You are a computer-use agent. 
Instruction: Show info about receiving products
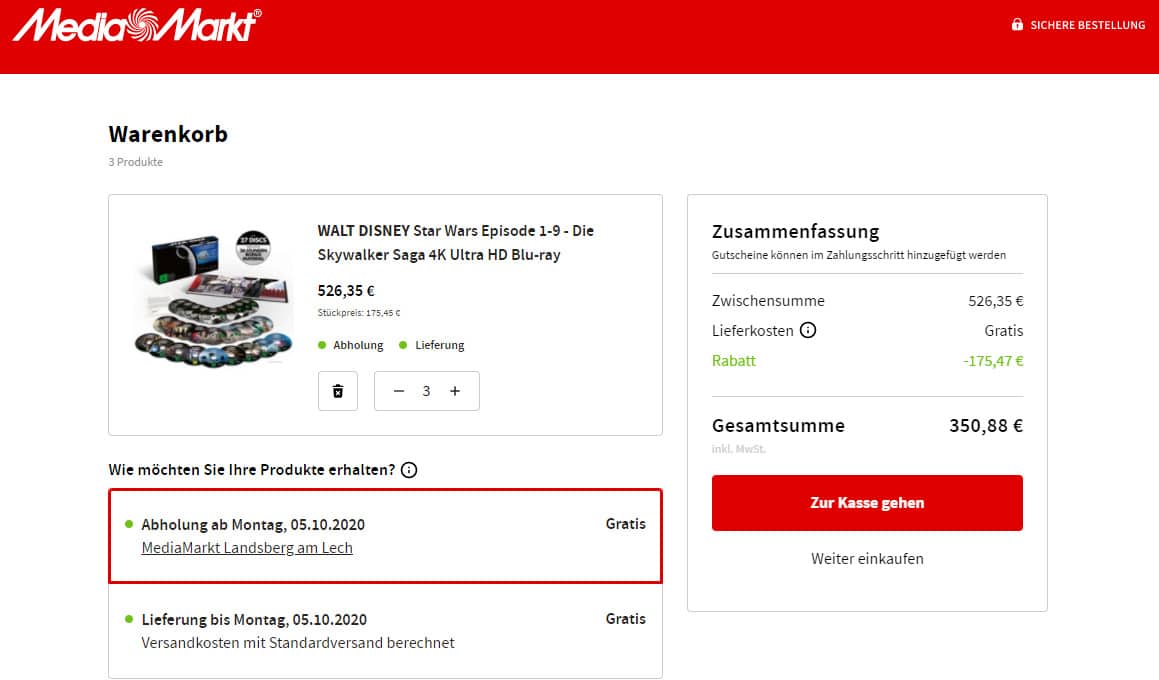pos(409,470)
